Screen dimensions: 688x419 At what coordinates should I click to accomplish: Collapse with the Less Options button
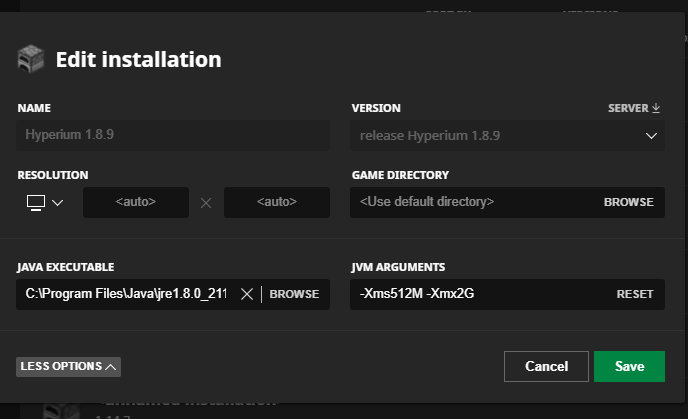click(68, 367)
